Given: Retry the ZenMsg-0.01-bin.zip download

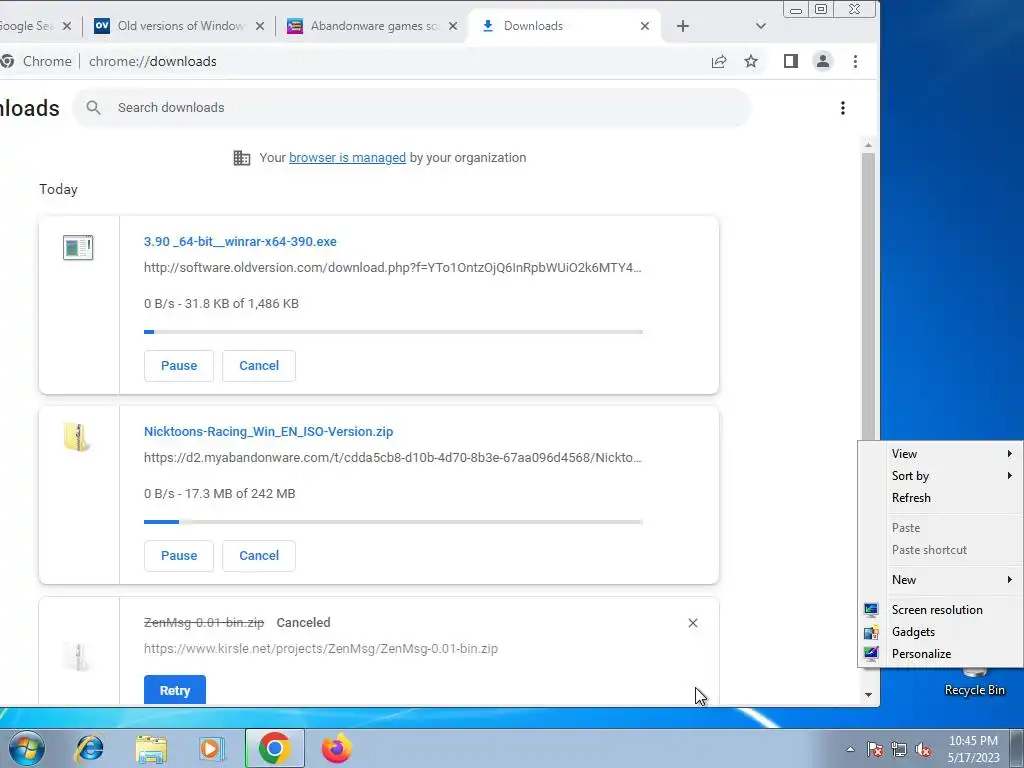Looking at the screenshot, I should click(x=175, y=690).
